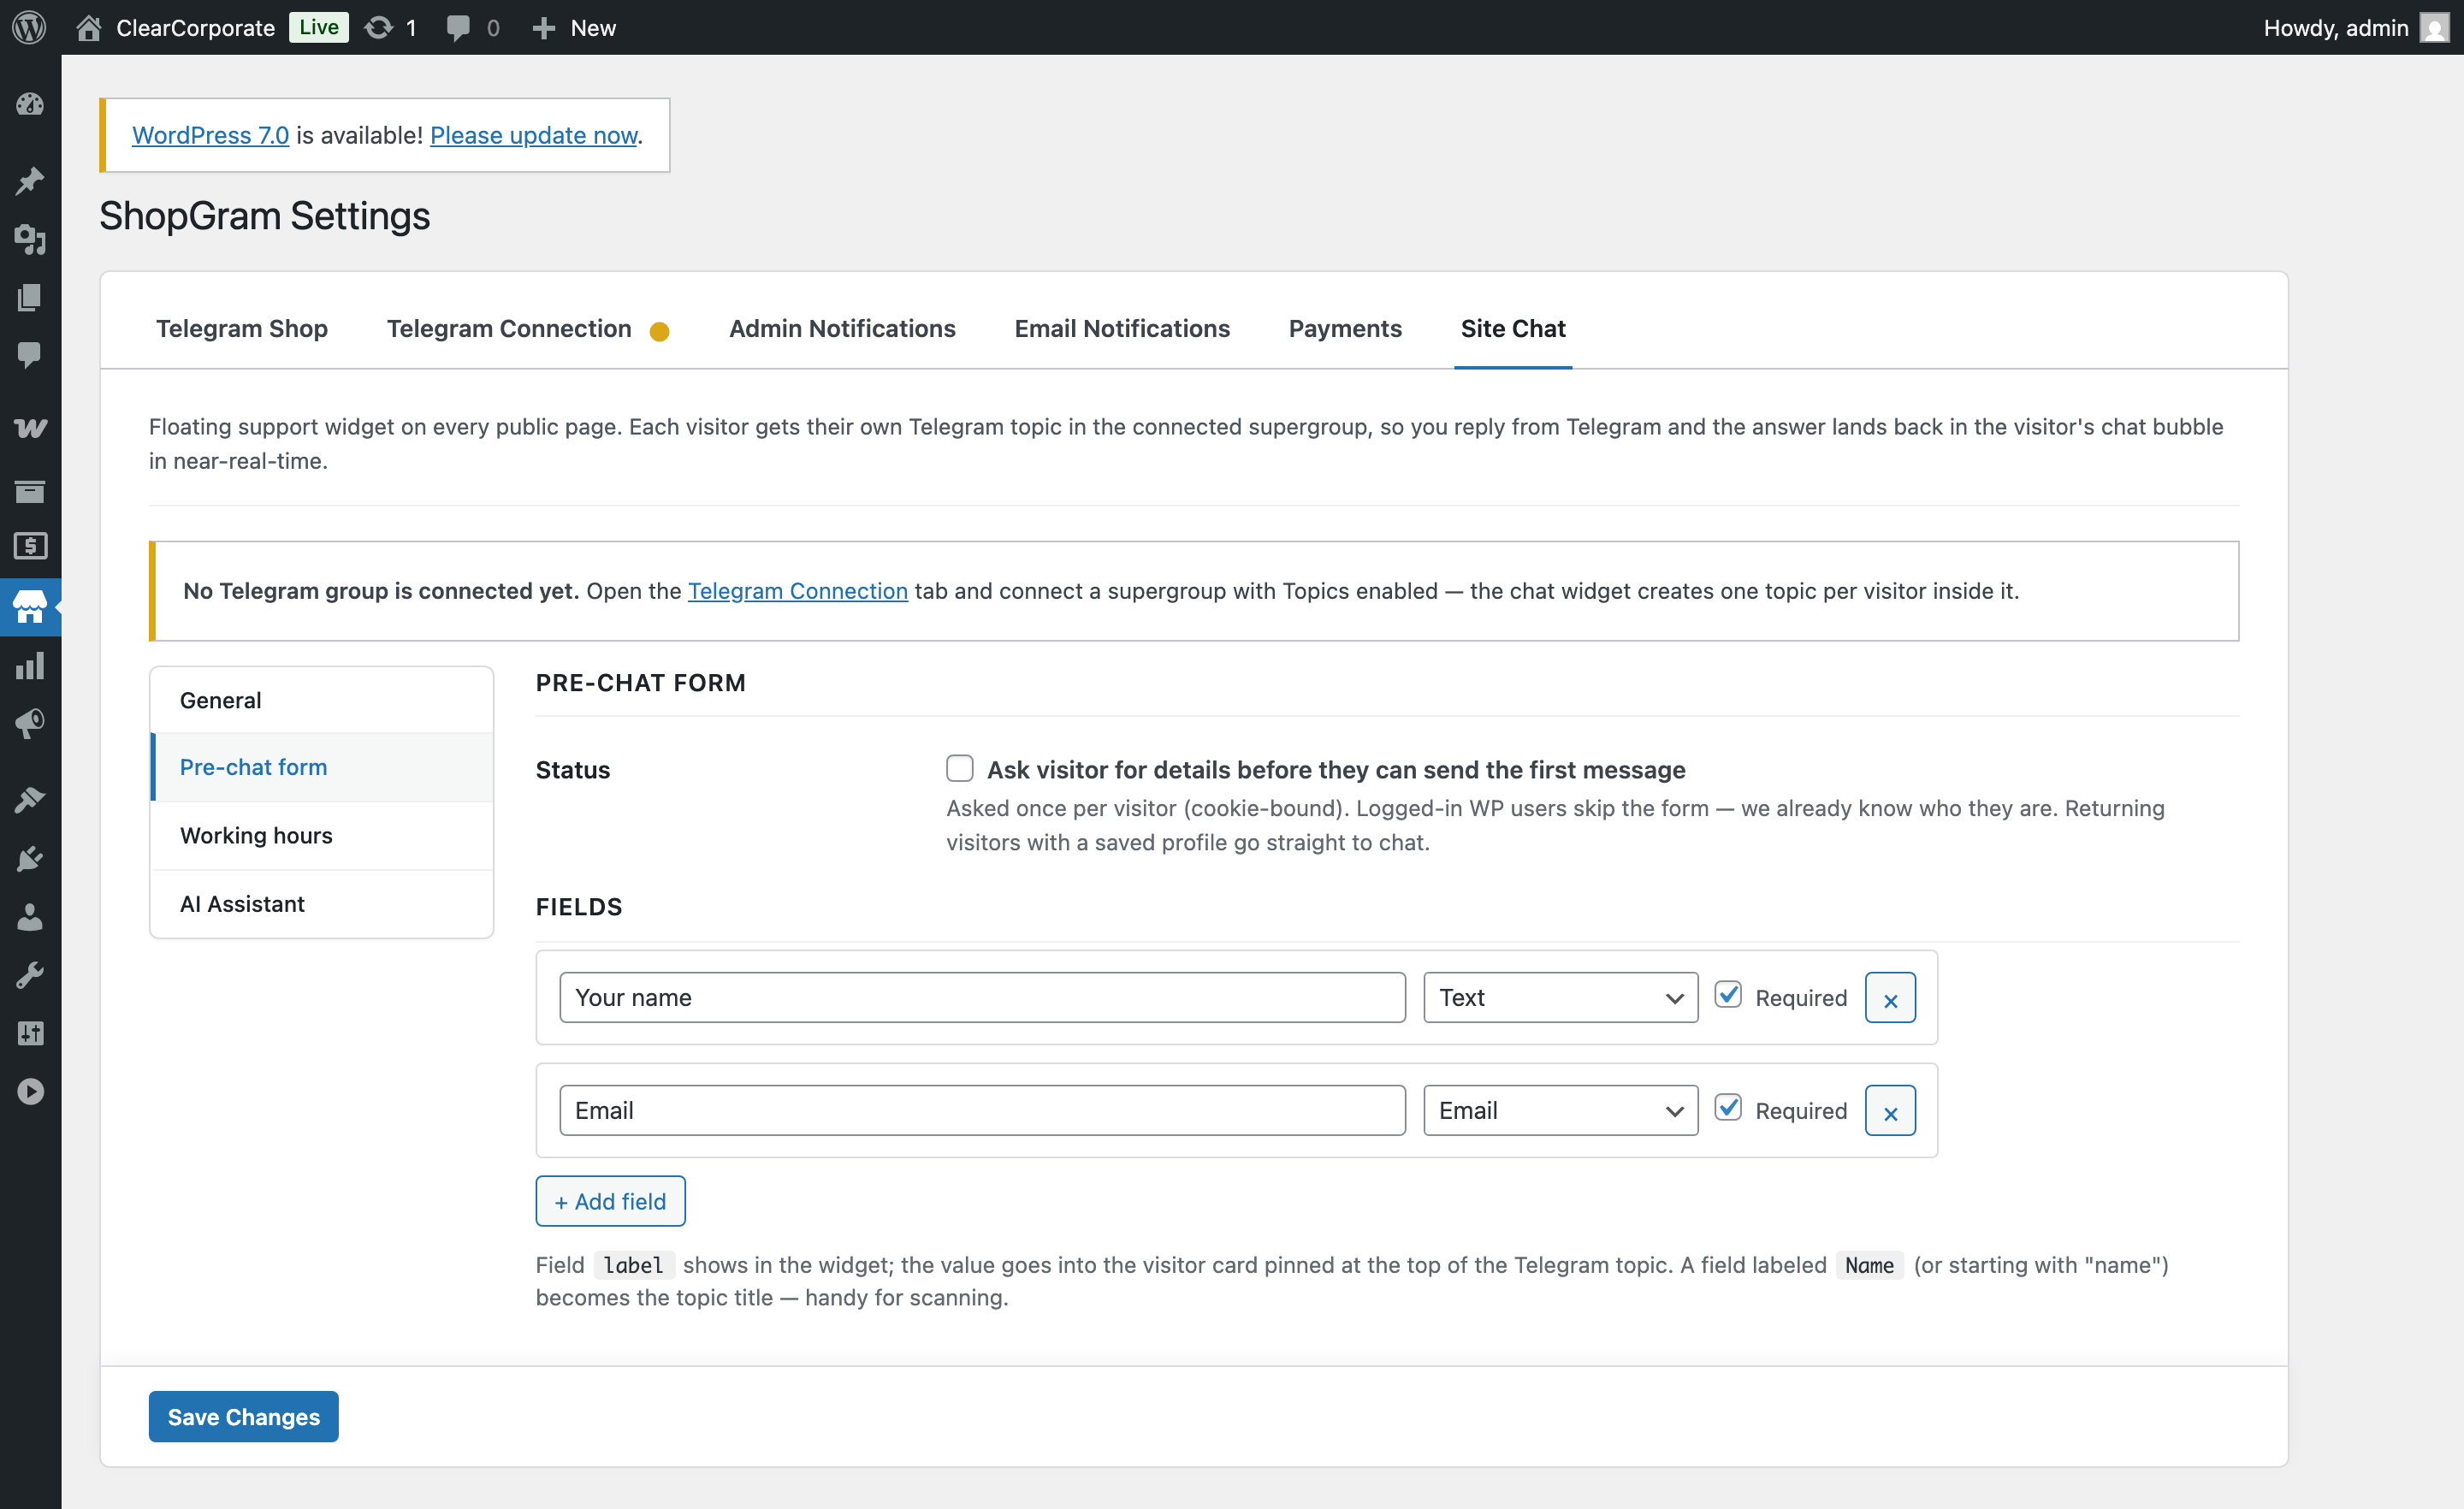Open the admin user avatar
Image resolution: width=2464 pixels, height=1509 pixels.
pyautogui.click(x=2434, y=27)
